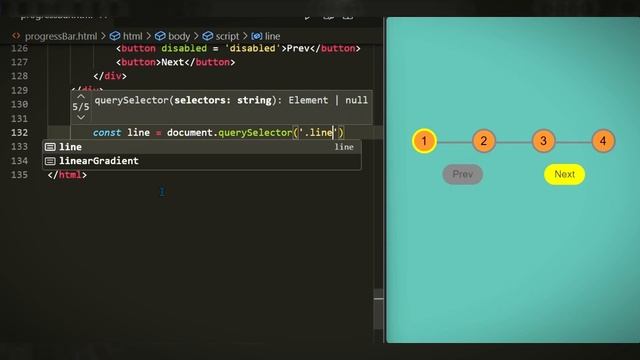Viewport: 640px width, 360px height.
Task: Click line number 132 in gutter
Action: (20, 133)
